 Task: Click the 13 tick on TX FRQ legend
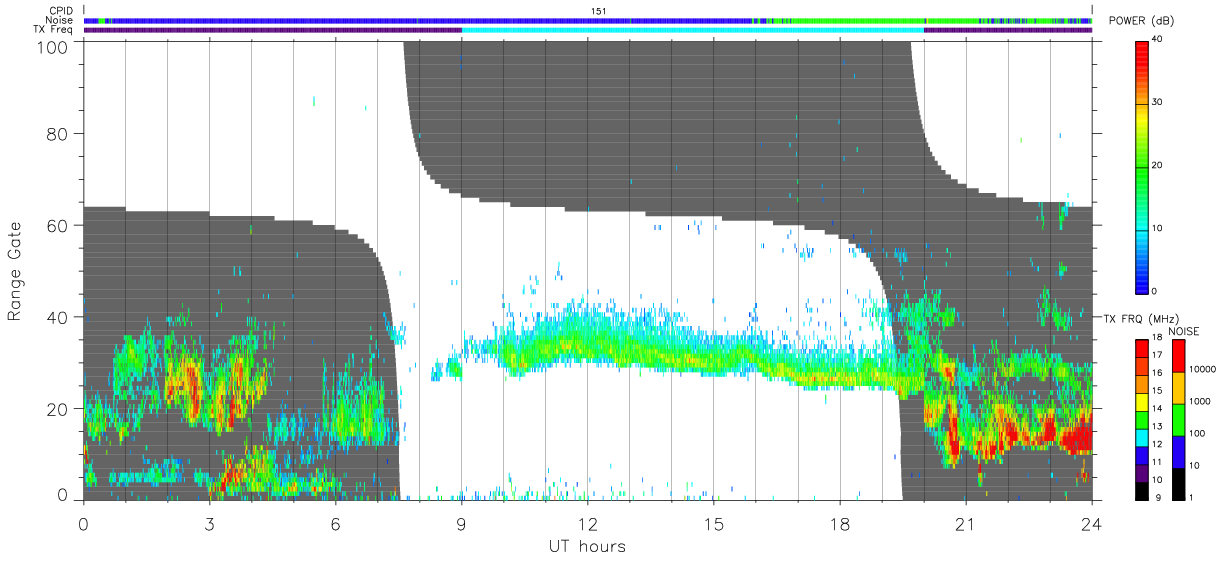1158,426
